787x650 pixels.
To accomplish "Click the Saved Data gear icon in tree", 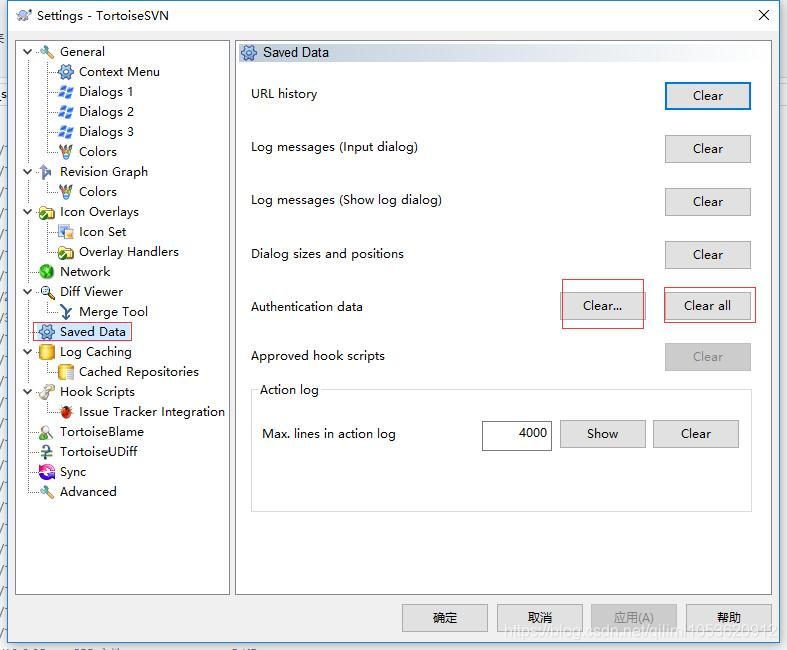I will [47, 332].
